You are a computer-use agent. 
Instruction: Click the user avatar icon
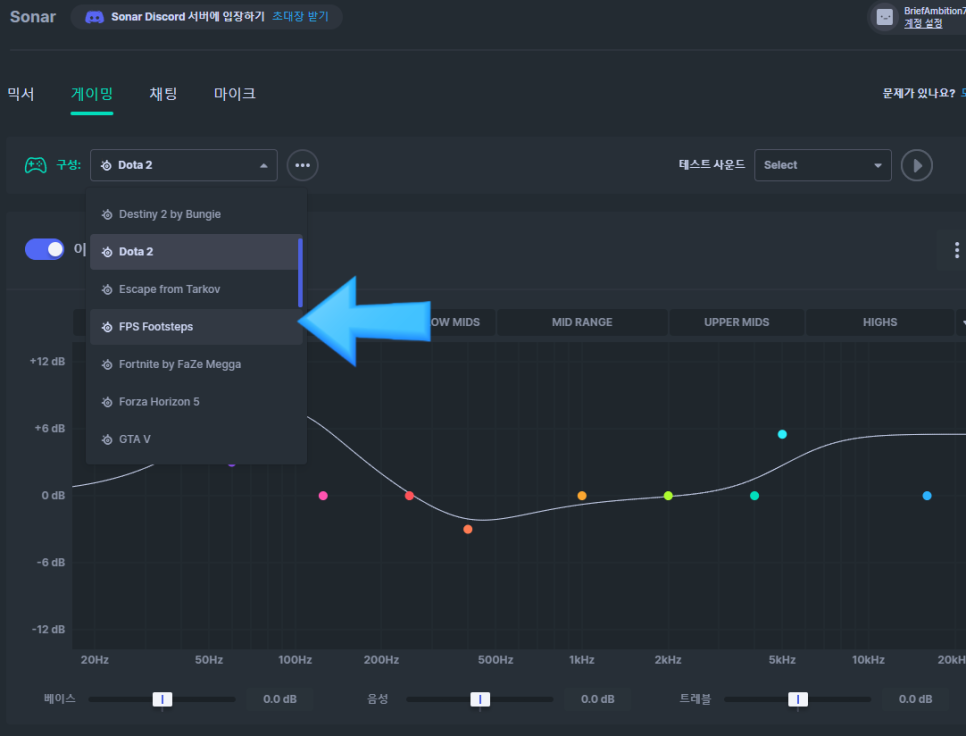885,17
